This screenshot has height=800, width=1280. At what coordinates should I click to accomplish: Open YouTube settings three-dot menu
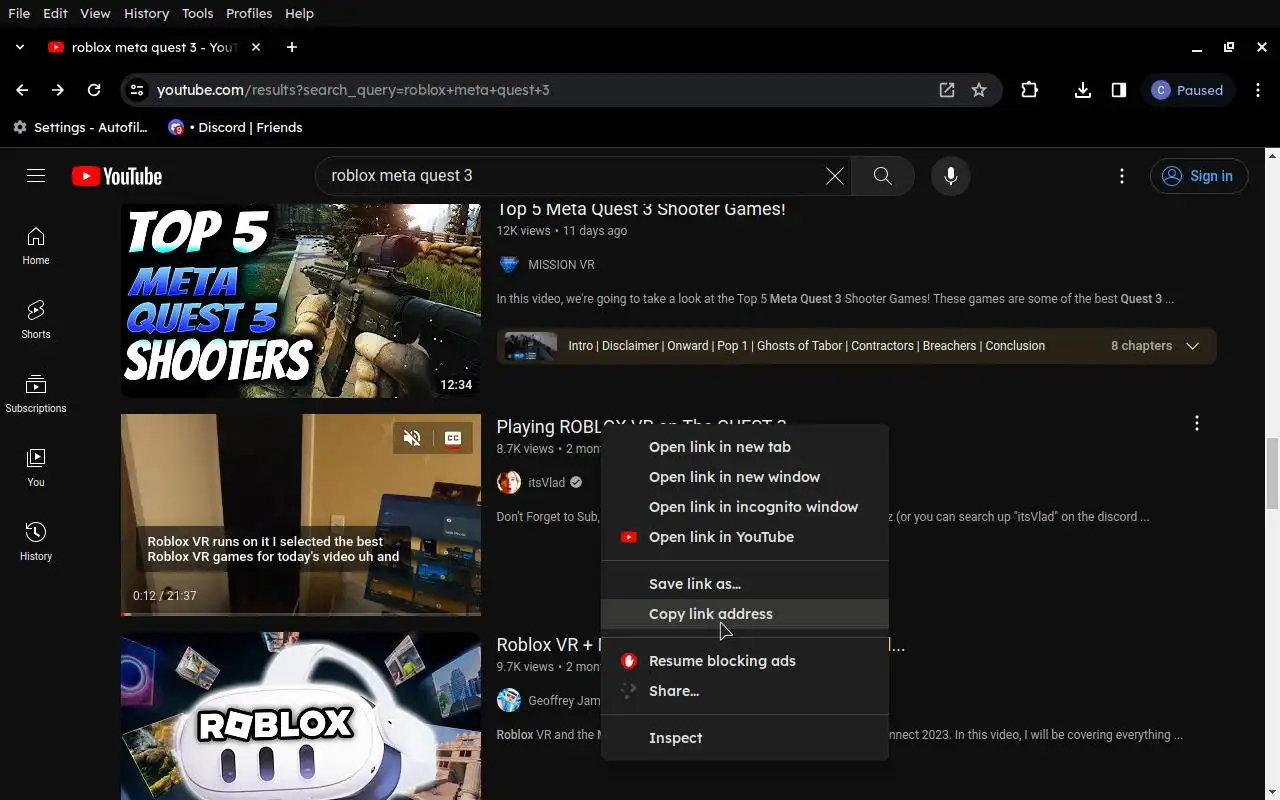tap(1122, 176)
